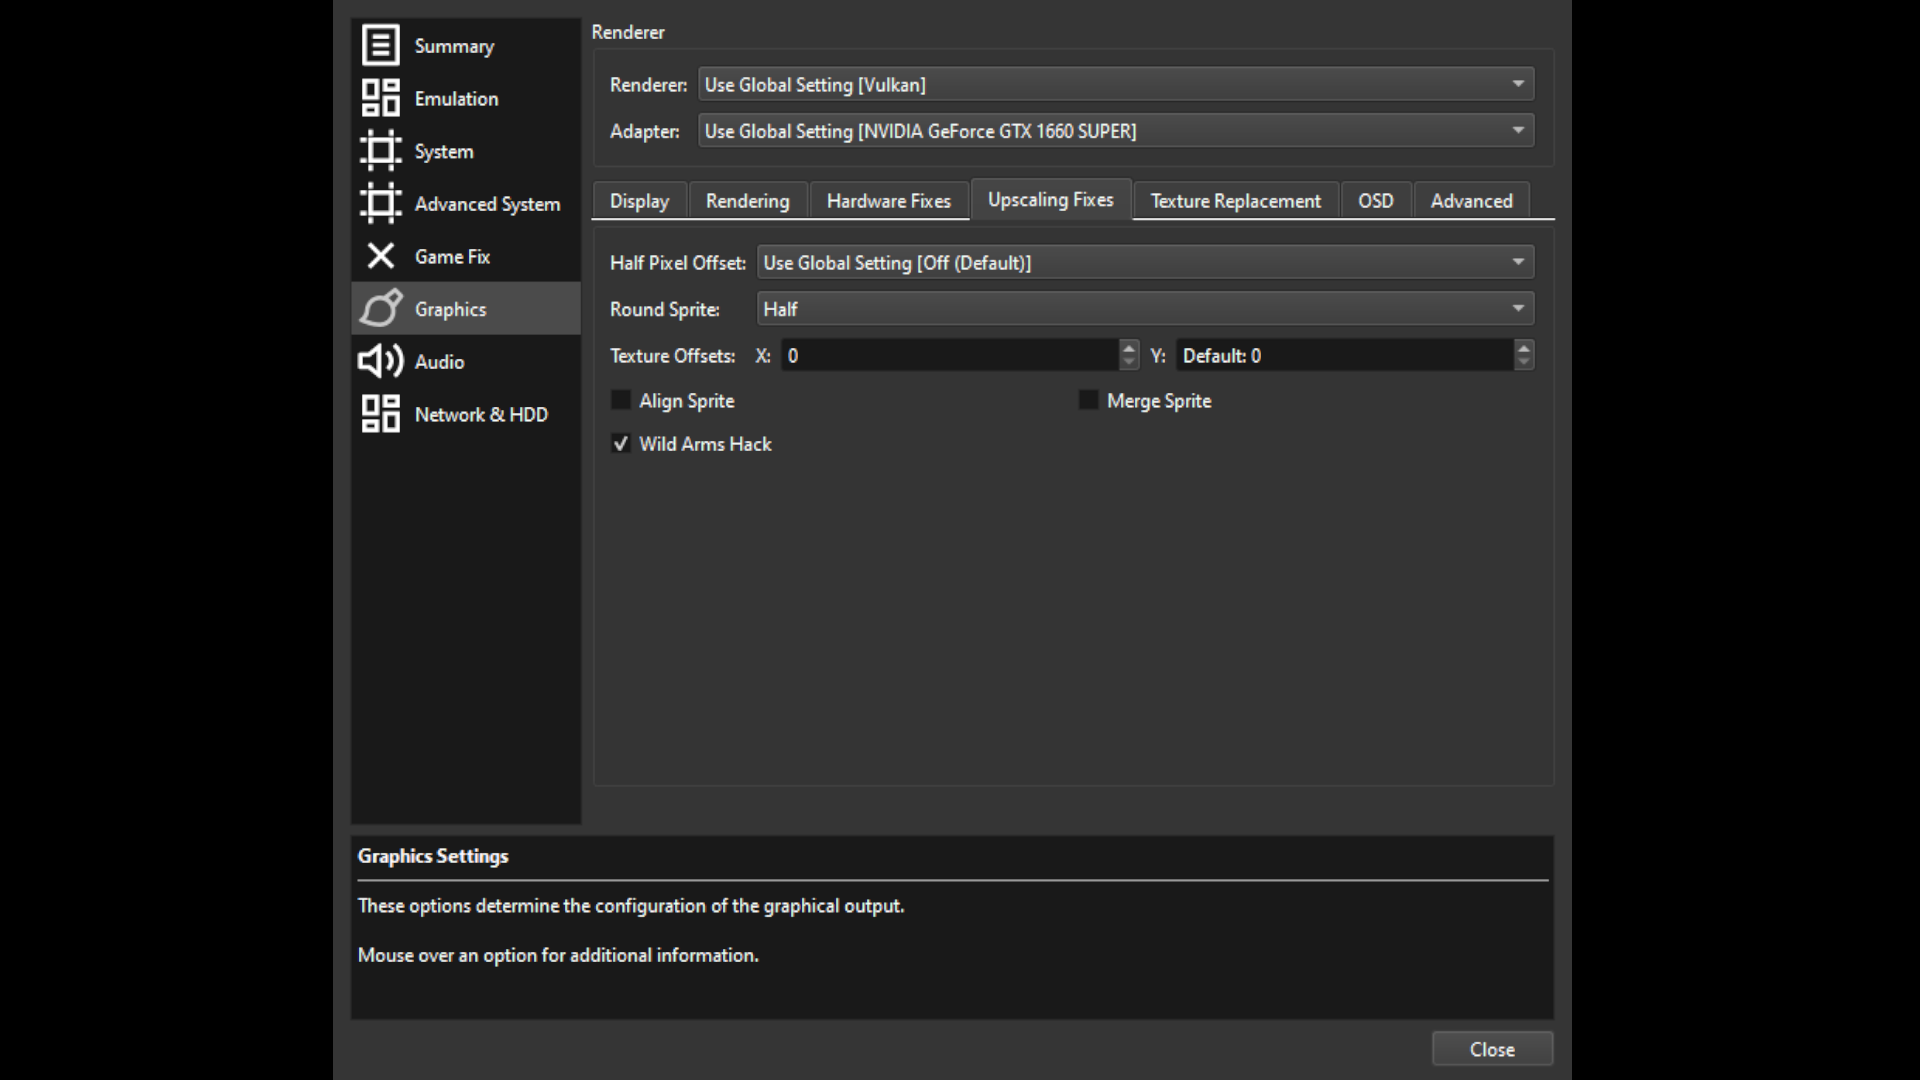The image size is (1920, 1080).
Task: Click the Audio speaker icon
Action: click(x=380, y=361)
